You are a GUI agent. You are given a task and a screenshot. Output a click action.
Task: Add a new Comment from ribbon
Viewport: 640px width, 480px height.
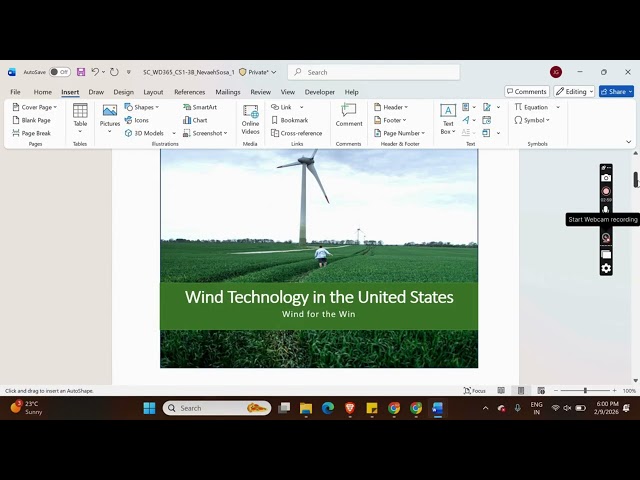(349, 115)
